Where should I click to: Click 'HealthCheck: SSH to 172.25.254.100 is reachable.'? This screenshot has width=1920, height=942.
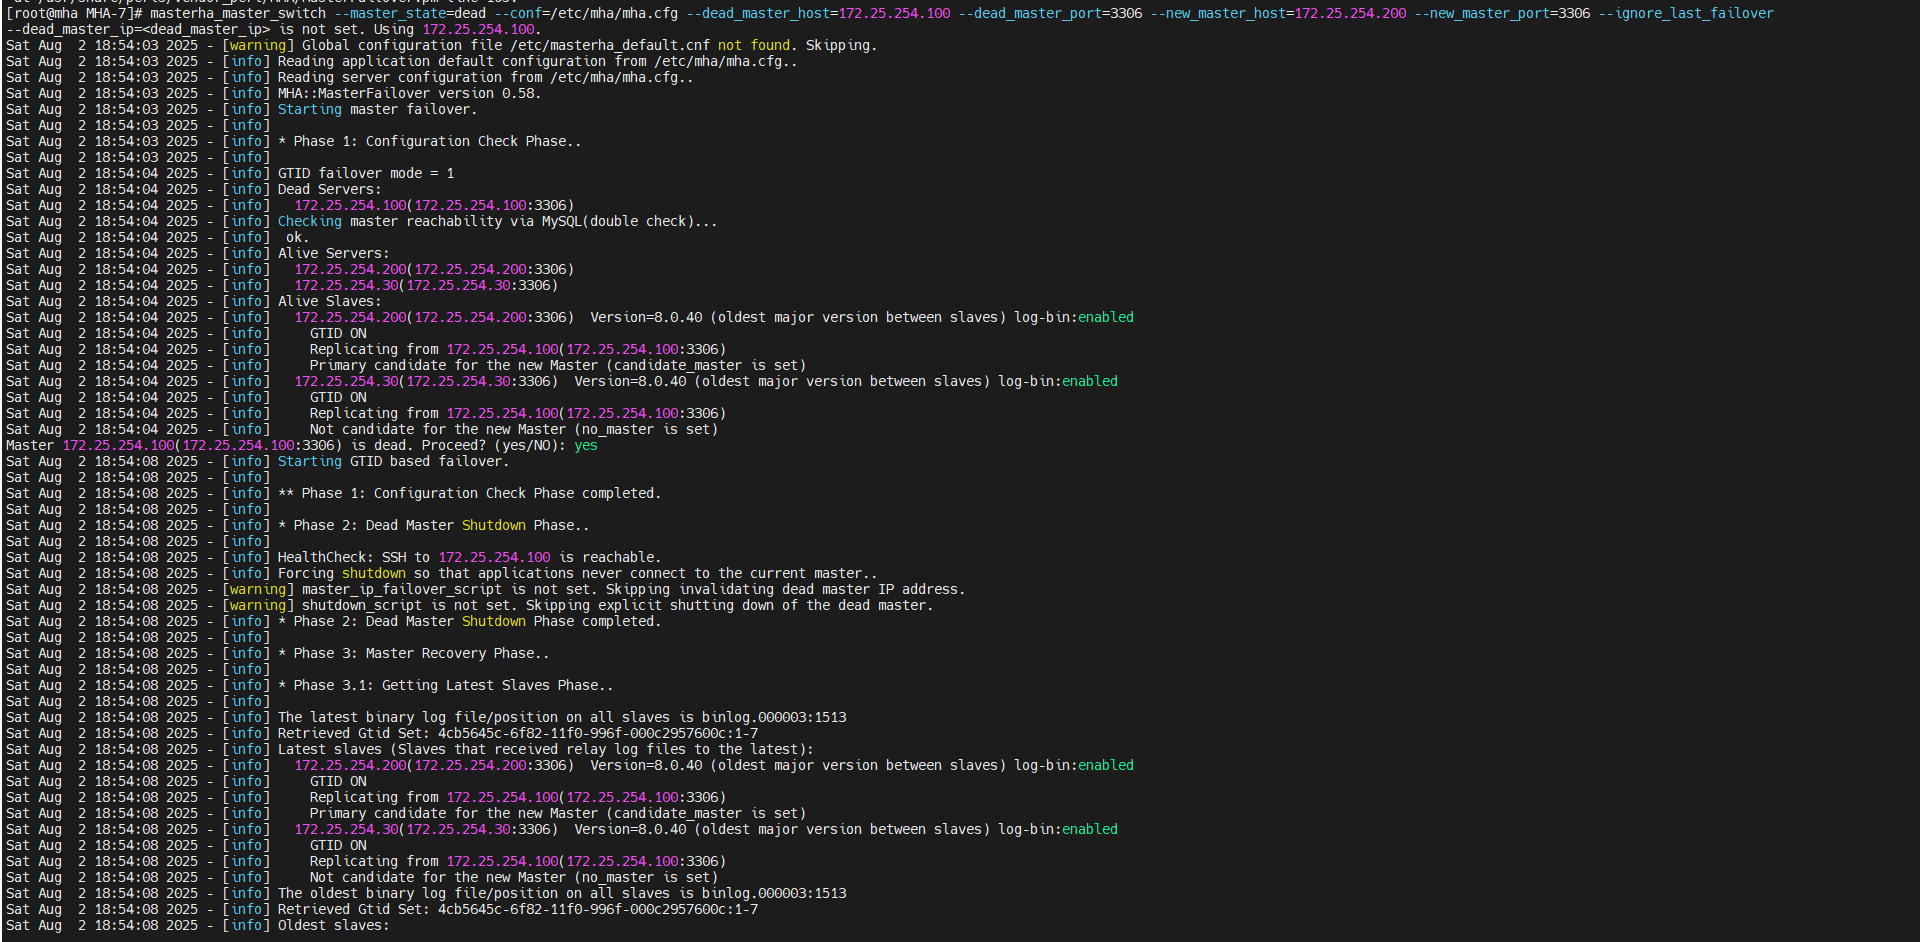pos(469,557)
